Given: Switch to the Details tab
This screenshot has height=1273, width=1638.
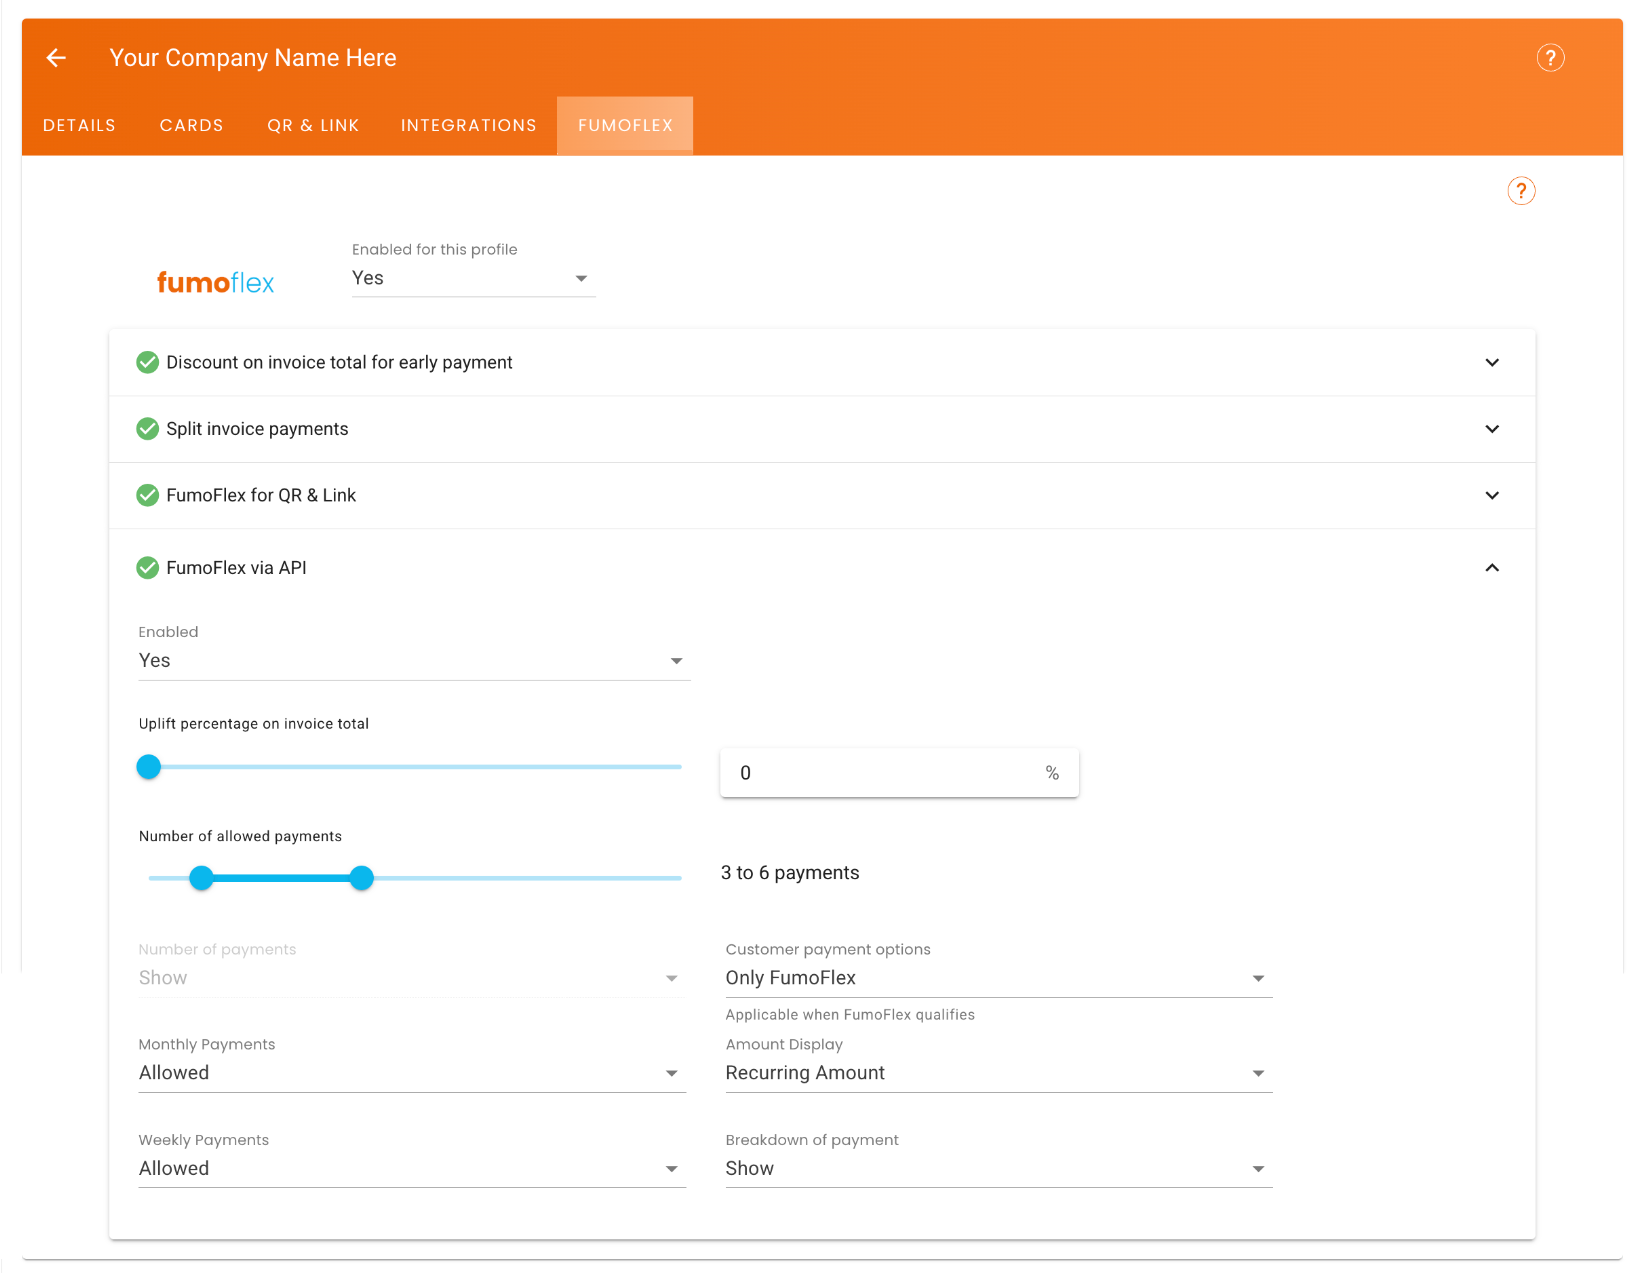Looking at the screenshot, I should [x=79, y=125].
